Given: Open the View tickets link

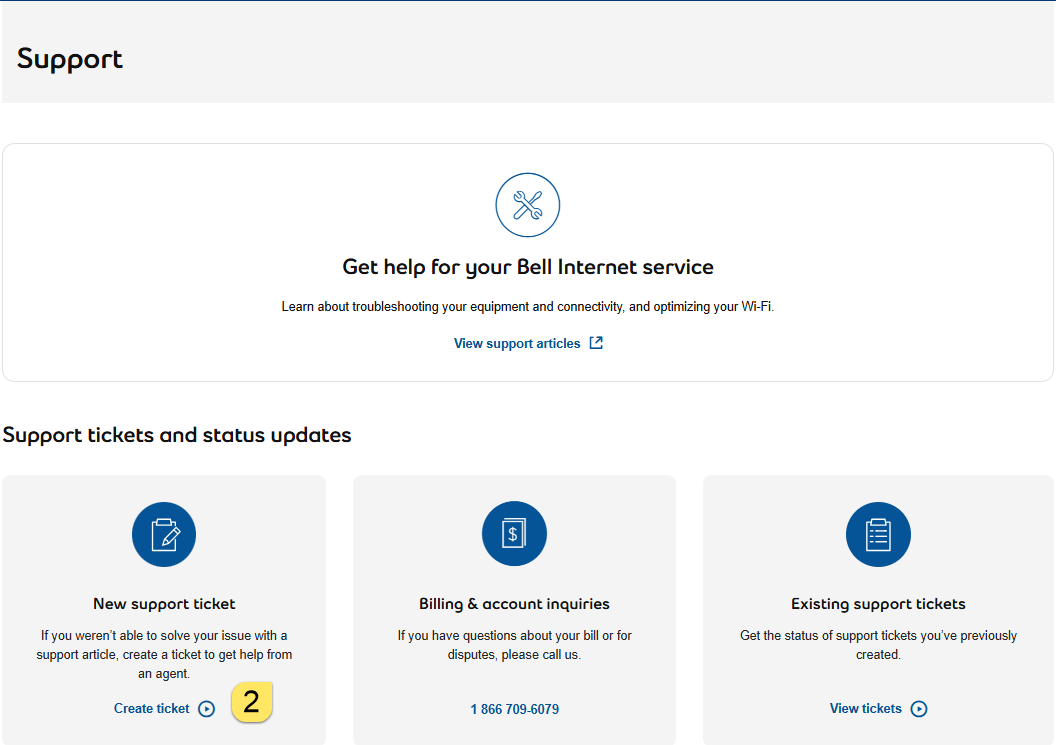Looking at the screenshot, I should 865,709.
